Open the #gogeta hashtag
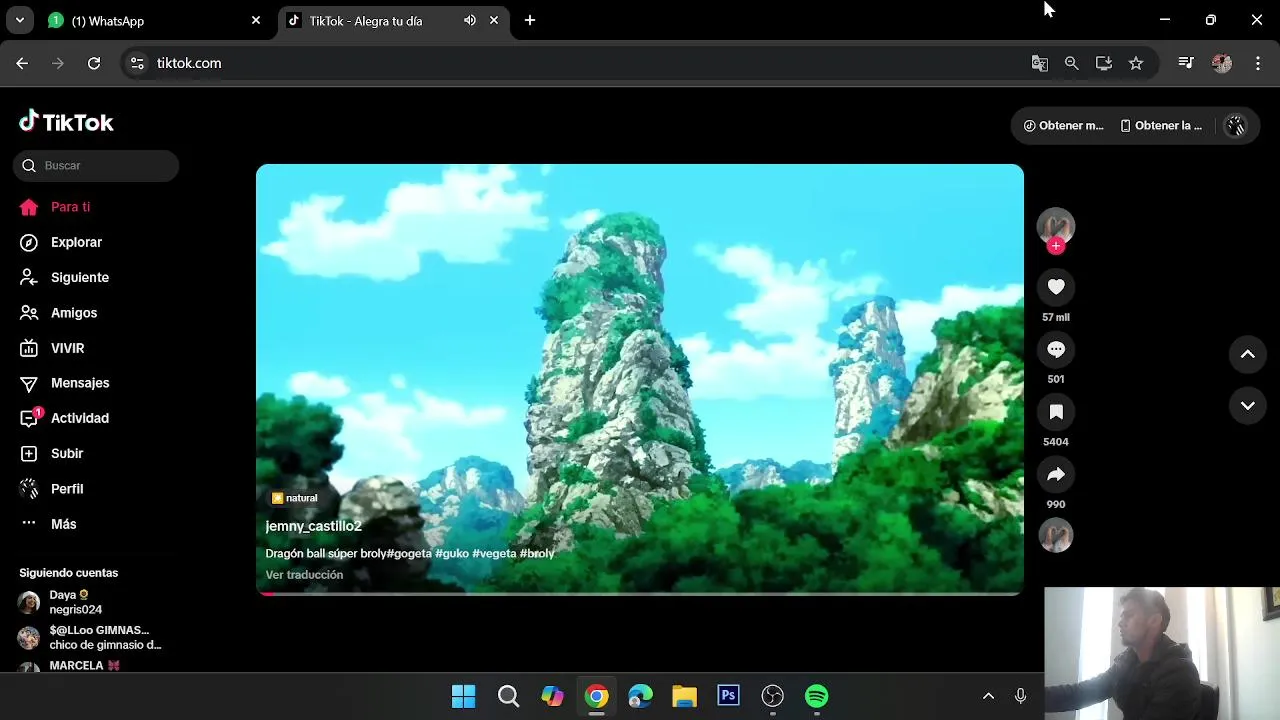This screenshot has height=720, width=1280. tap(409, 553)
